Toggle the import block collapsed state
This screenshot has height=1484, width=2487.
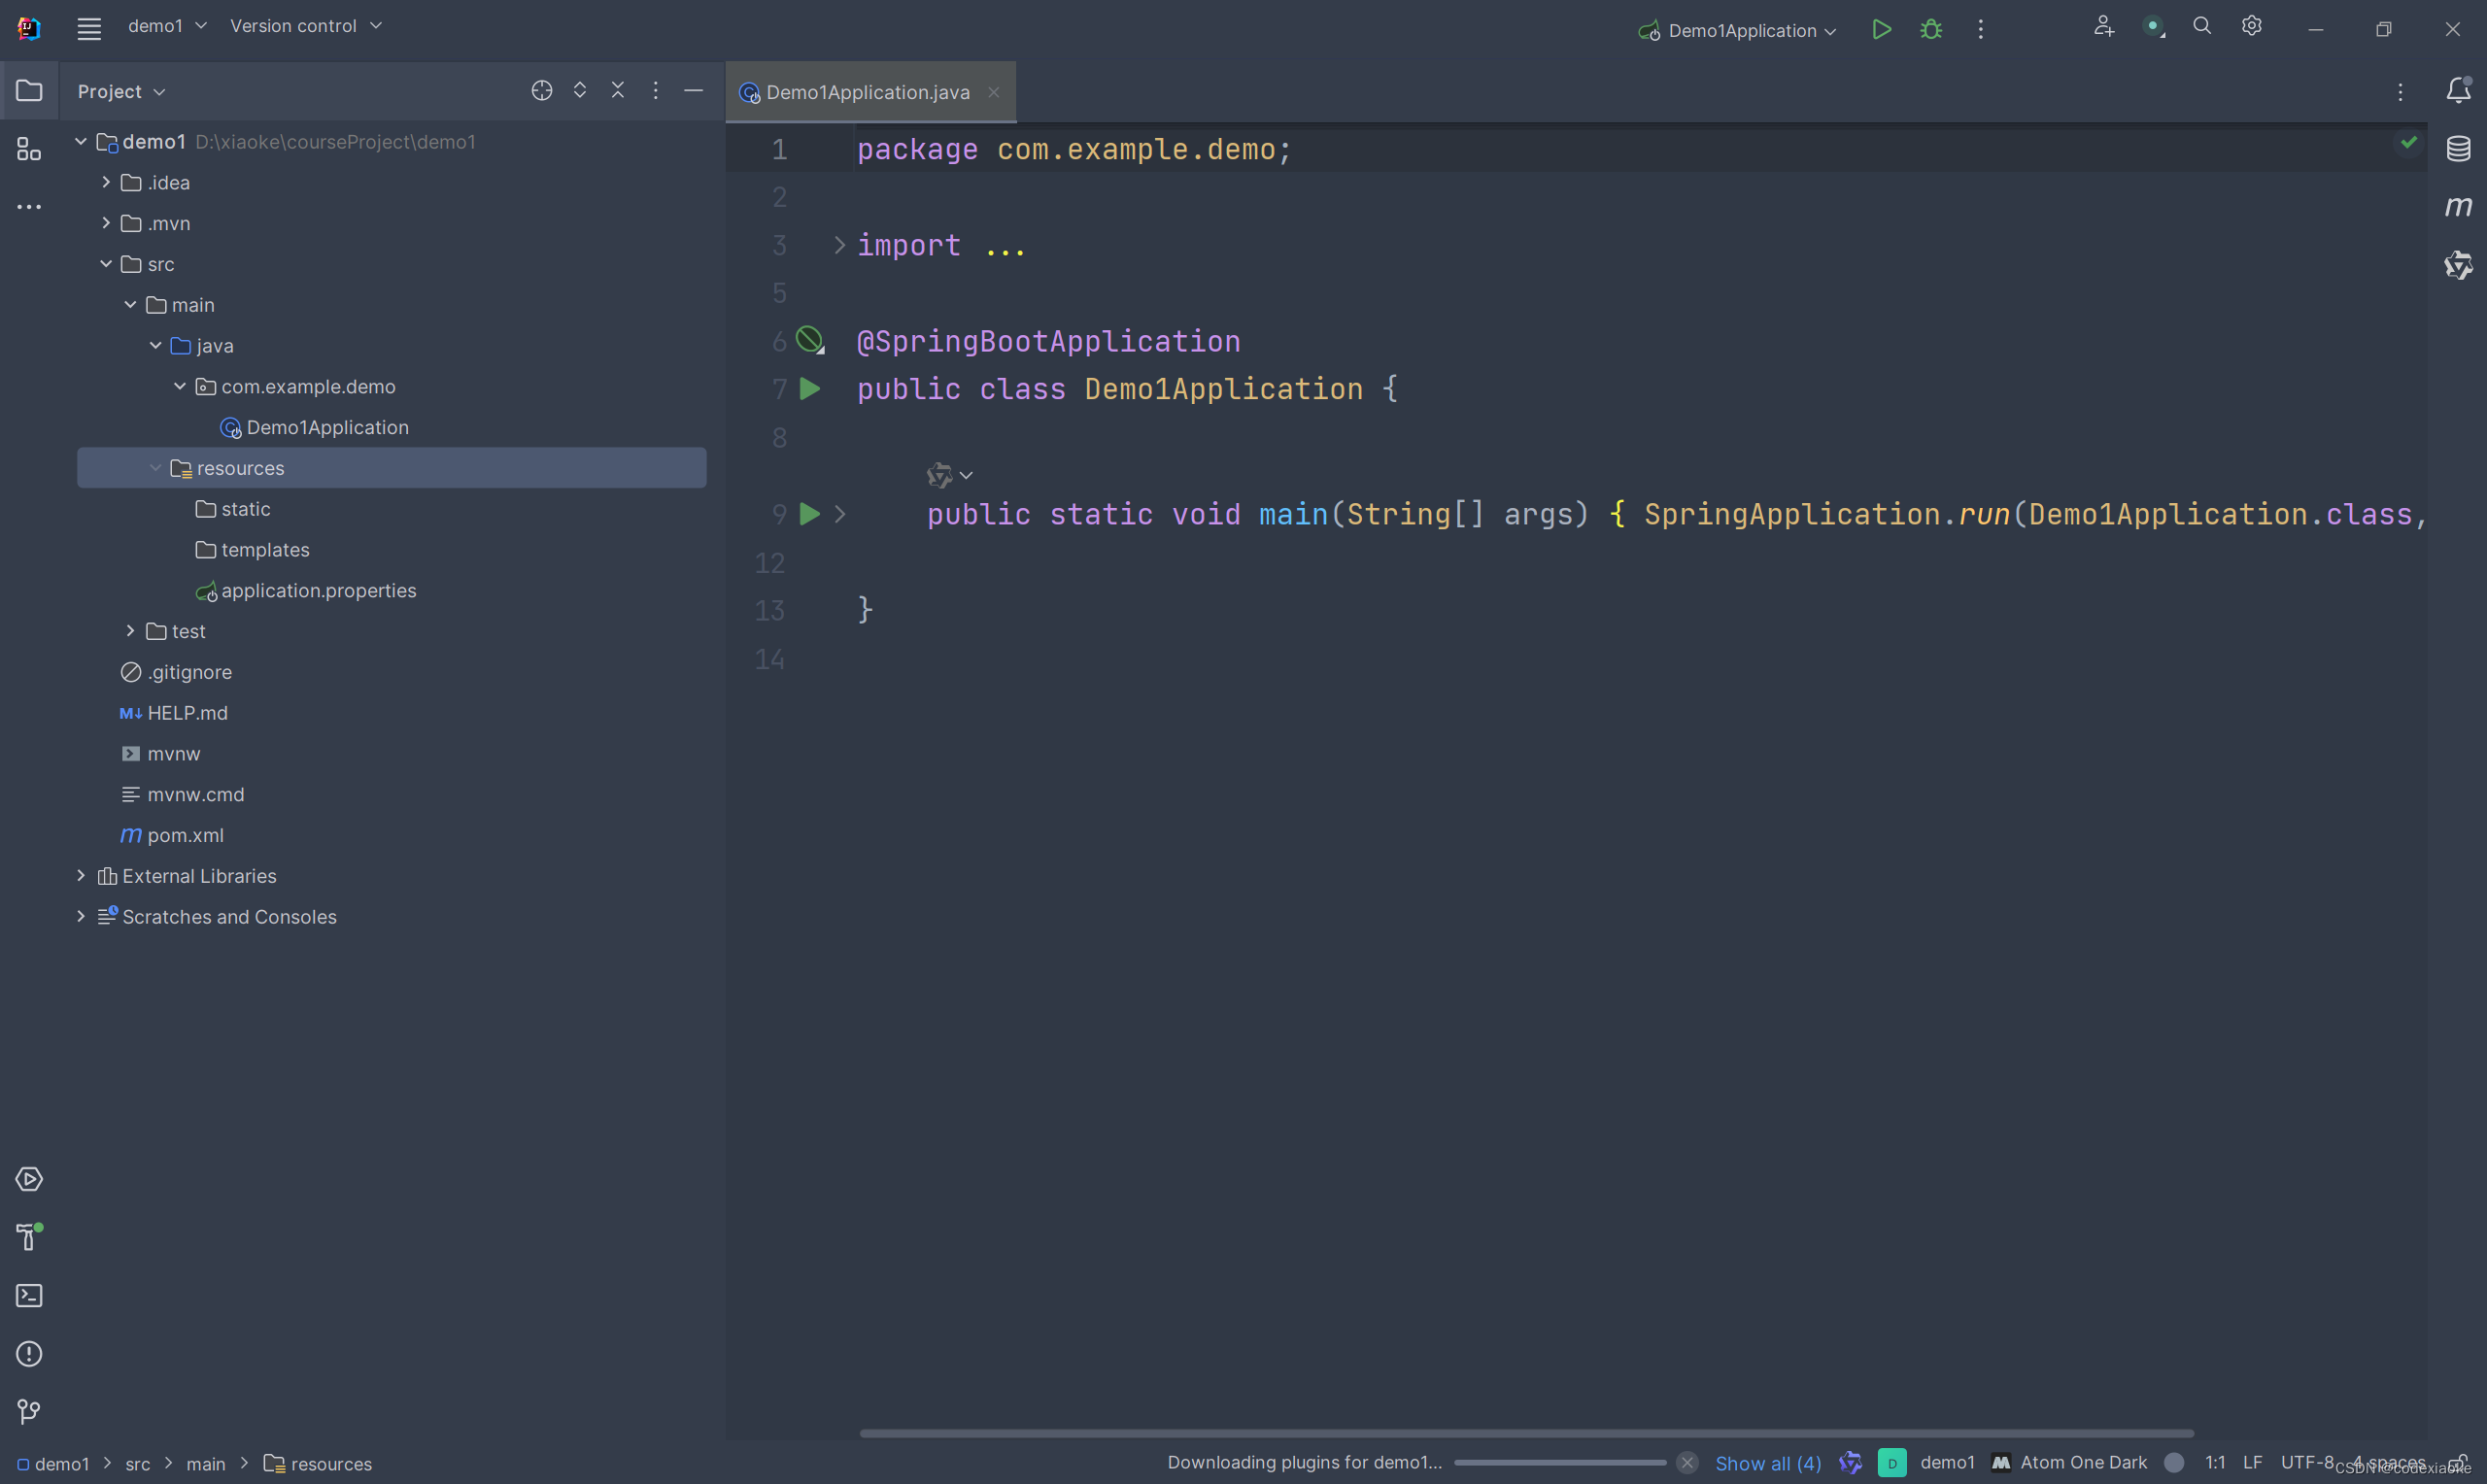(839, 246)
